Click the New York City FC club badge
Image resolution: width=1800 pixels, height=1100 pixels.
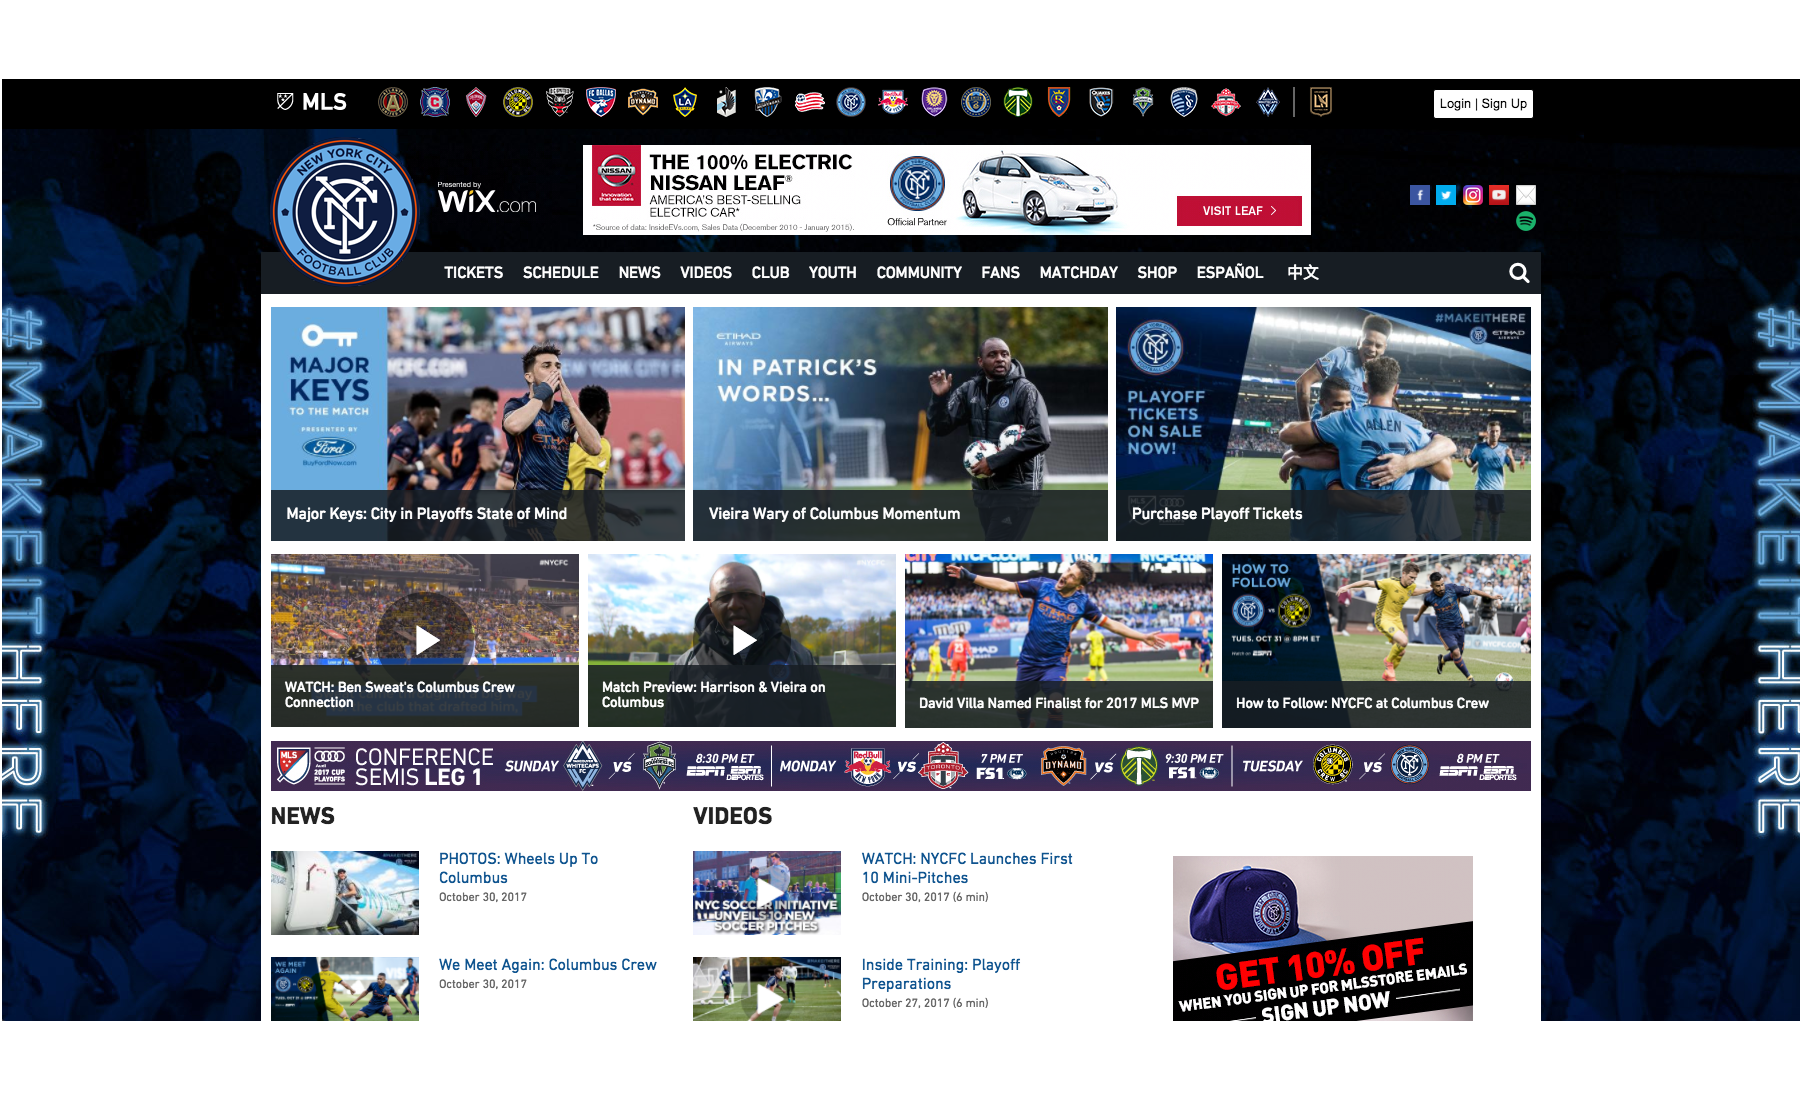tap(345, 212)
